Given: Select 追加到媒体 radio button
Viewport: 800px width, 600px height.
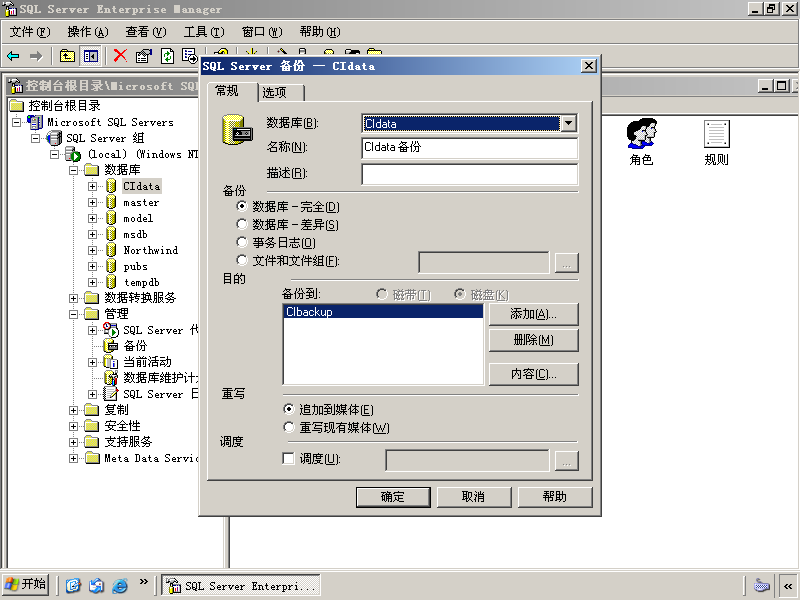Looking at the screenshot, I should (289, 409).
